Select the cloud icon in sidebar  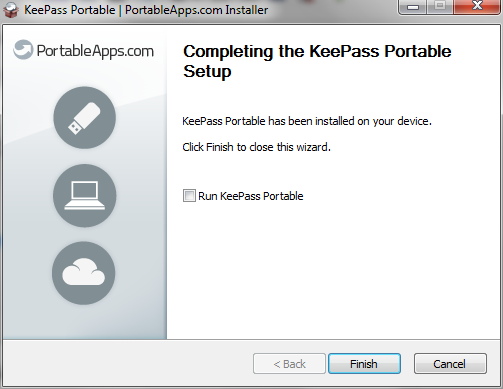pyautogui.click(x=84, y=273)
